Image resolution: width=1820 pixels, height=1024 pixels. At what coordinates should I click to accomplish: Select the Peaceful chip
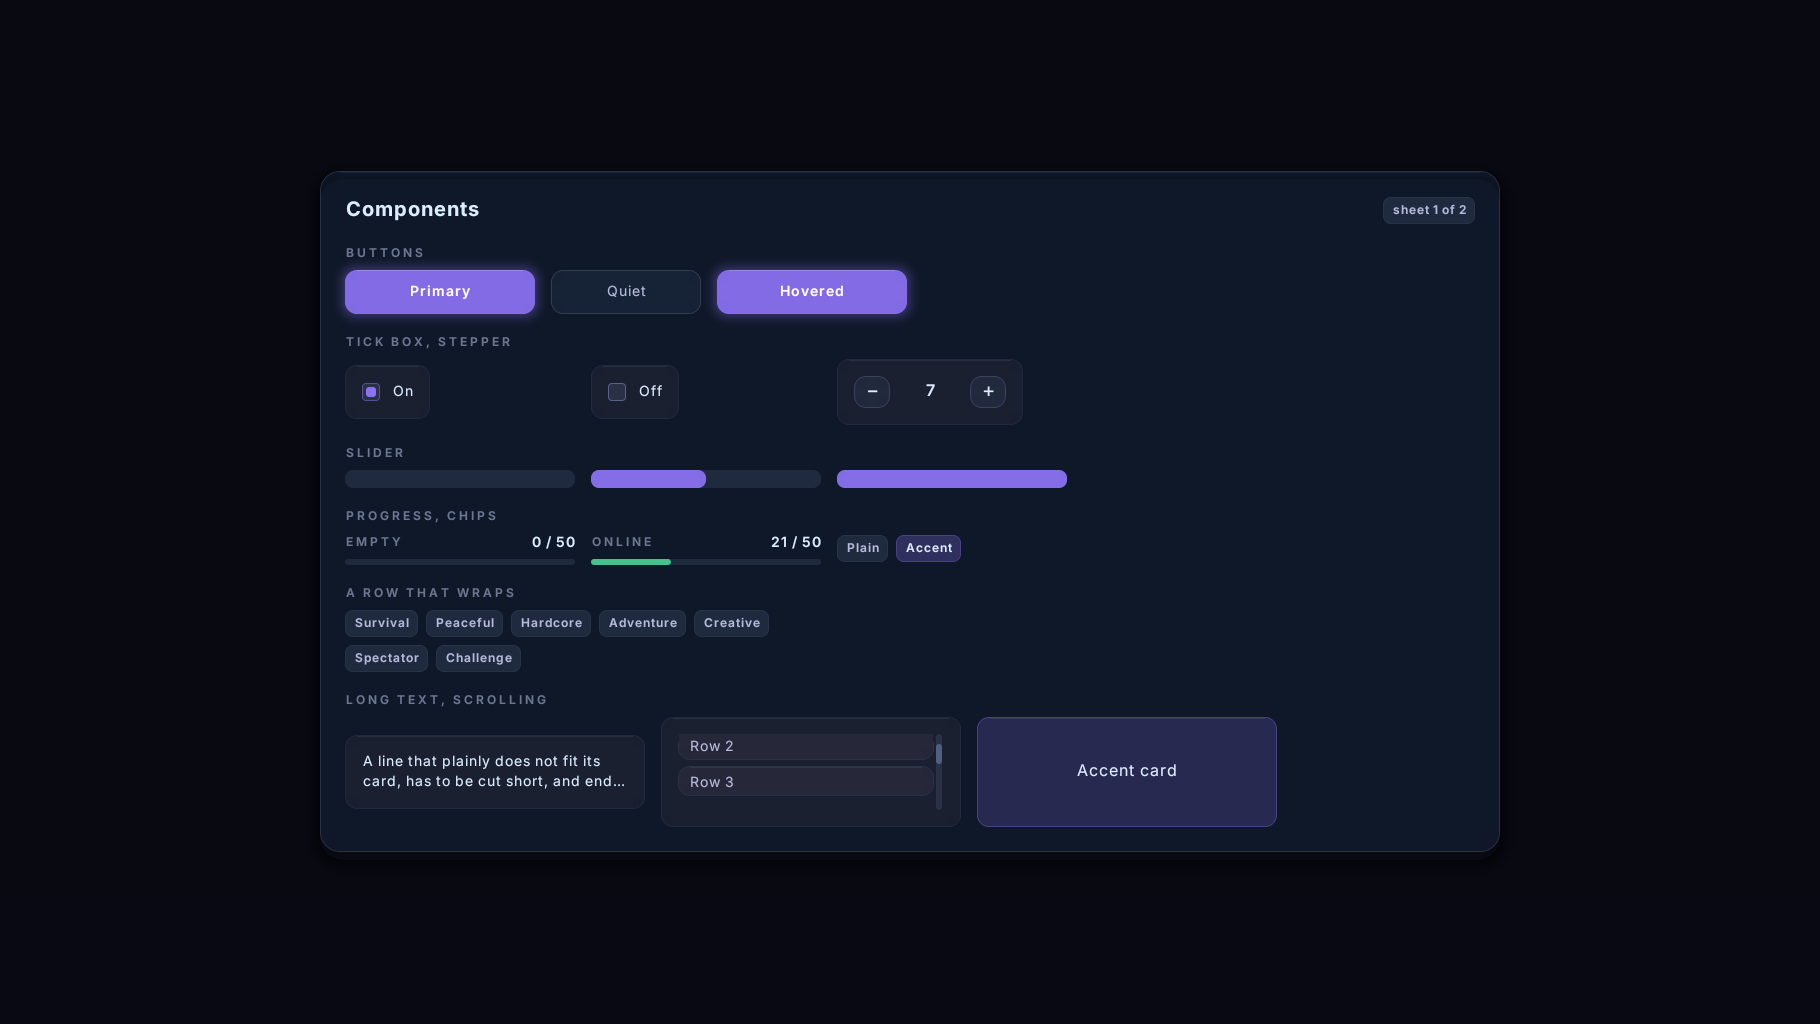(x=465, y=623)
